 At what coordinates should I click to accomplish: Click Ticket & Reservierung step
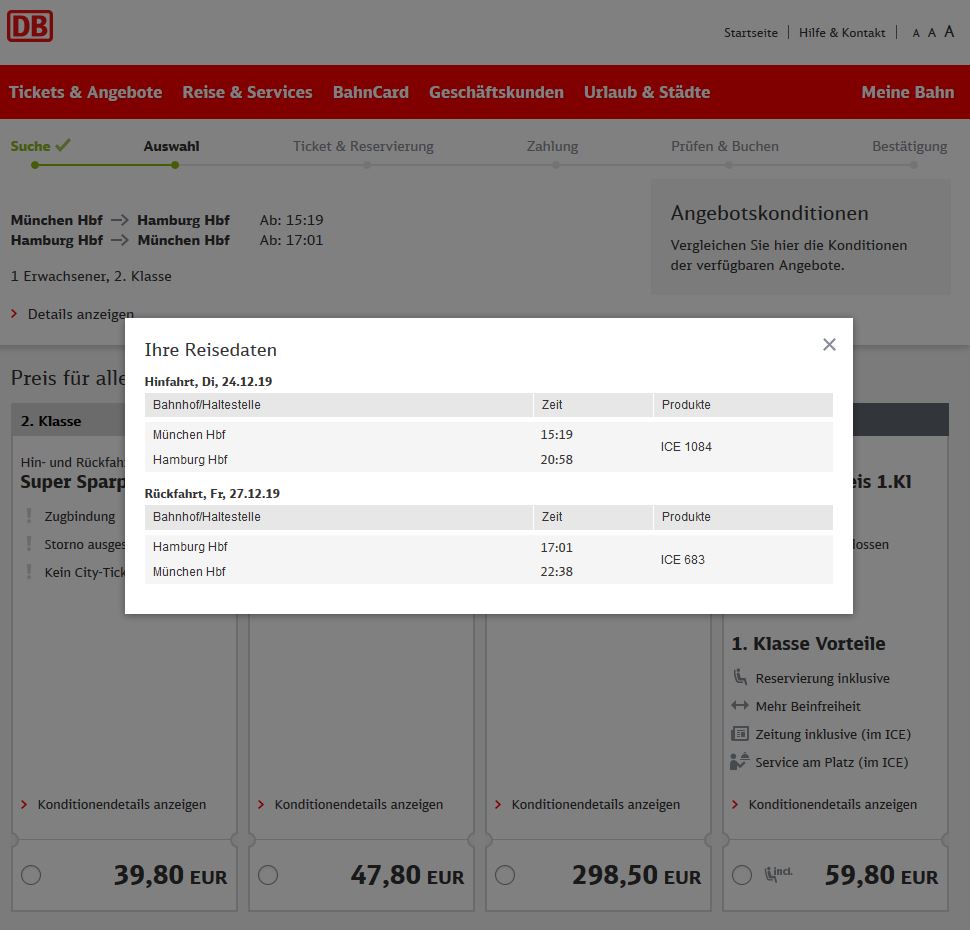pyautogui.click(x=363, y=146)
